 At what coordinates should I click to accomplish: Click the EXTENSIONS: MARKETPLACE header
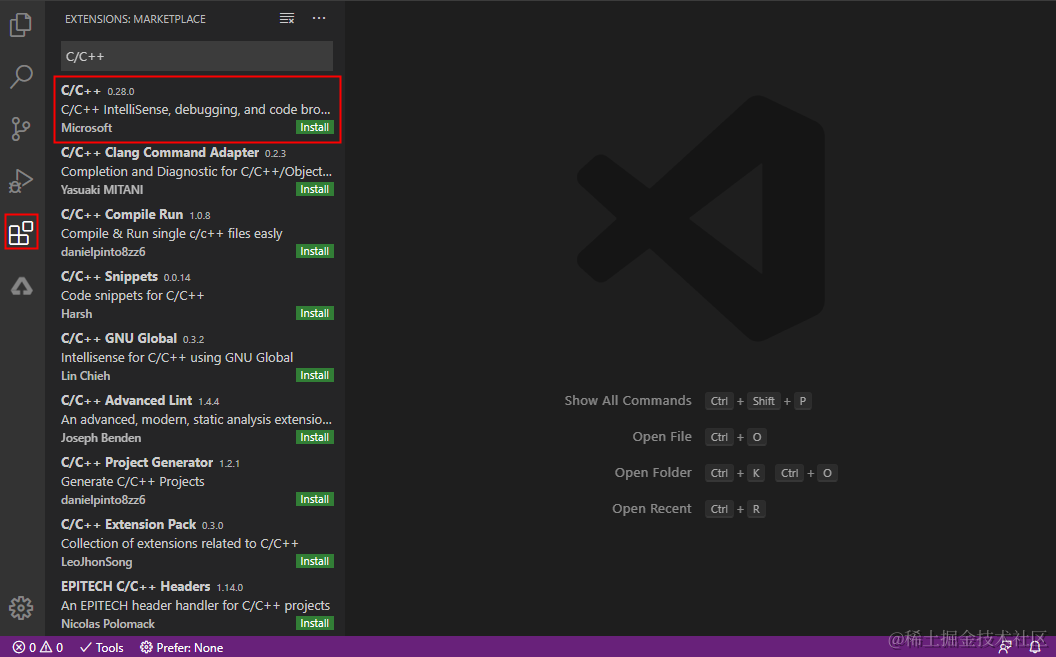point(135,19)
